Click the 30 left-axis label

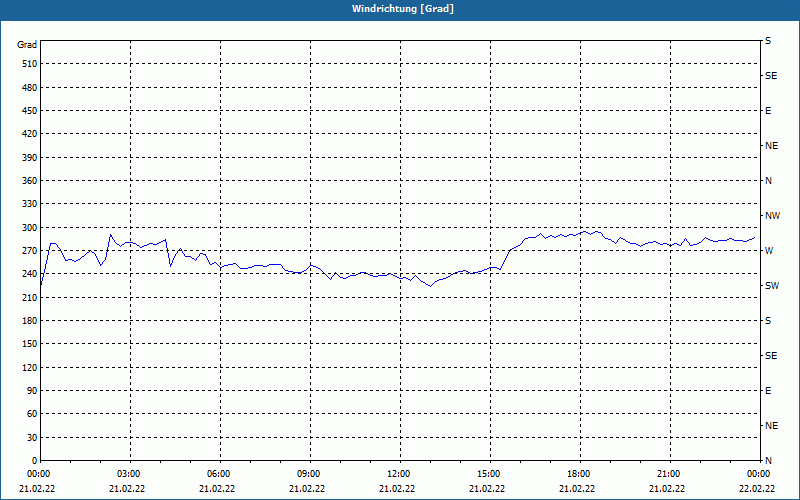[x=31, y=438]
